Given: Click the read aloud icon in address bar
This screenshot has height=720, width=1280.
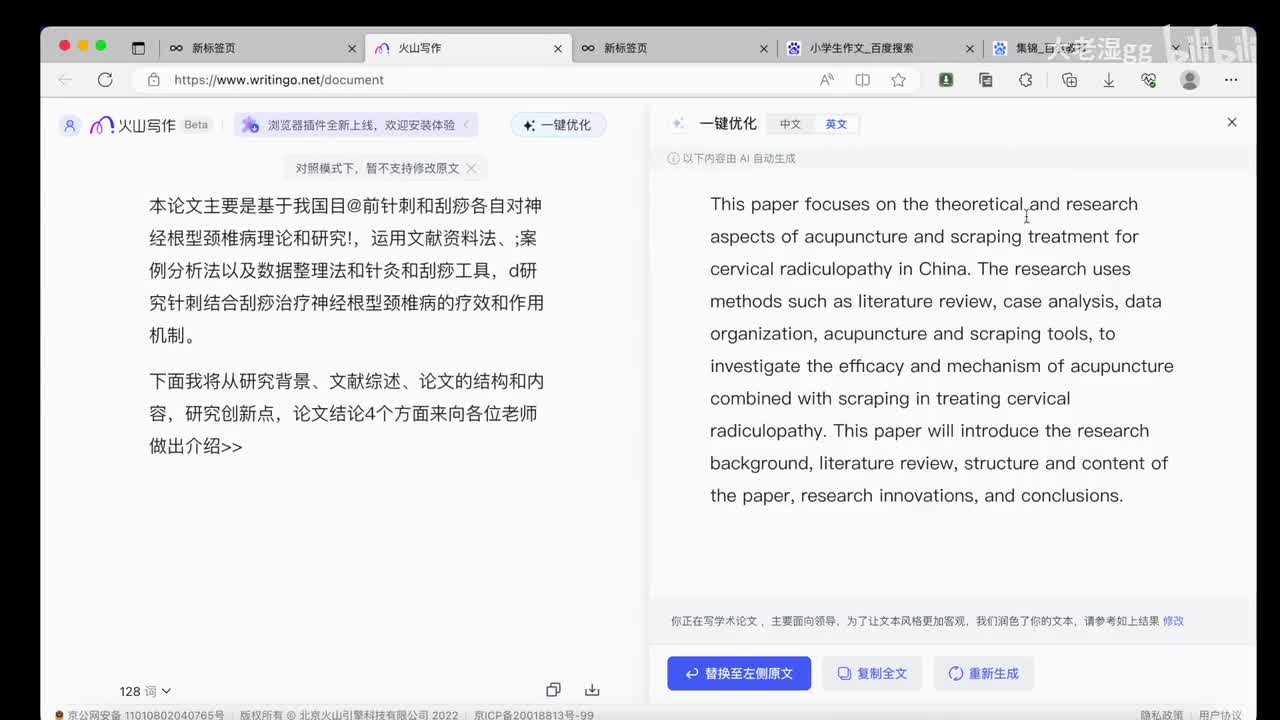Looking at the screenshot, I should (x=827, y=80).
